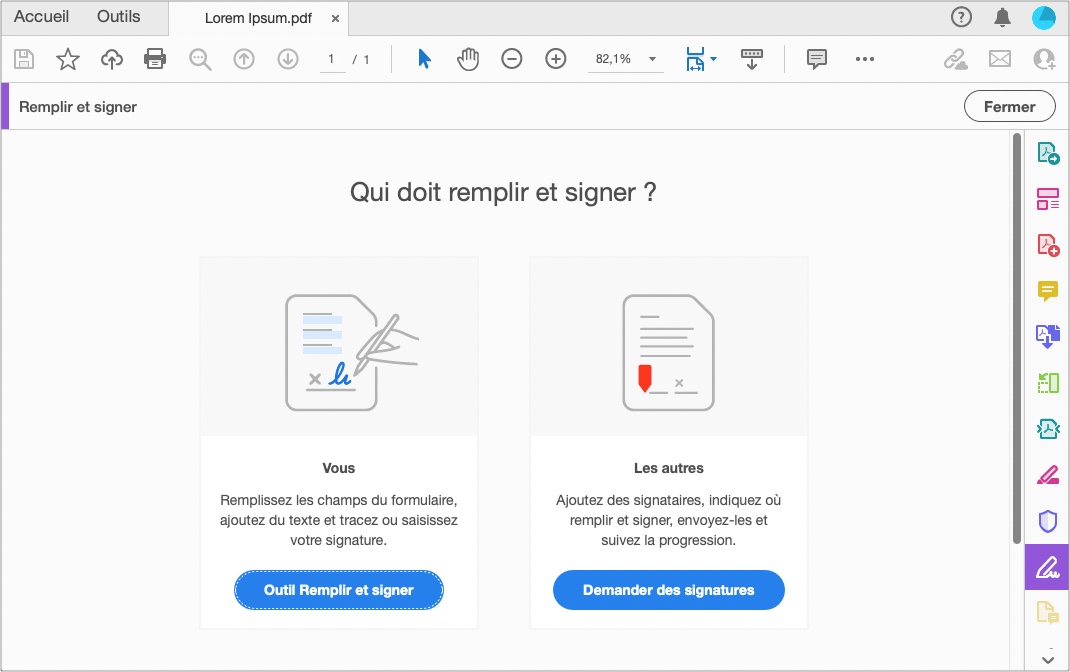Open the zoom level dropdown showing 82,1%
This screenshot has width=1070, height=672.
tap(625, 58)
